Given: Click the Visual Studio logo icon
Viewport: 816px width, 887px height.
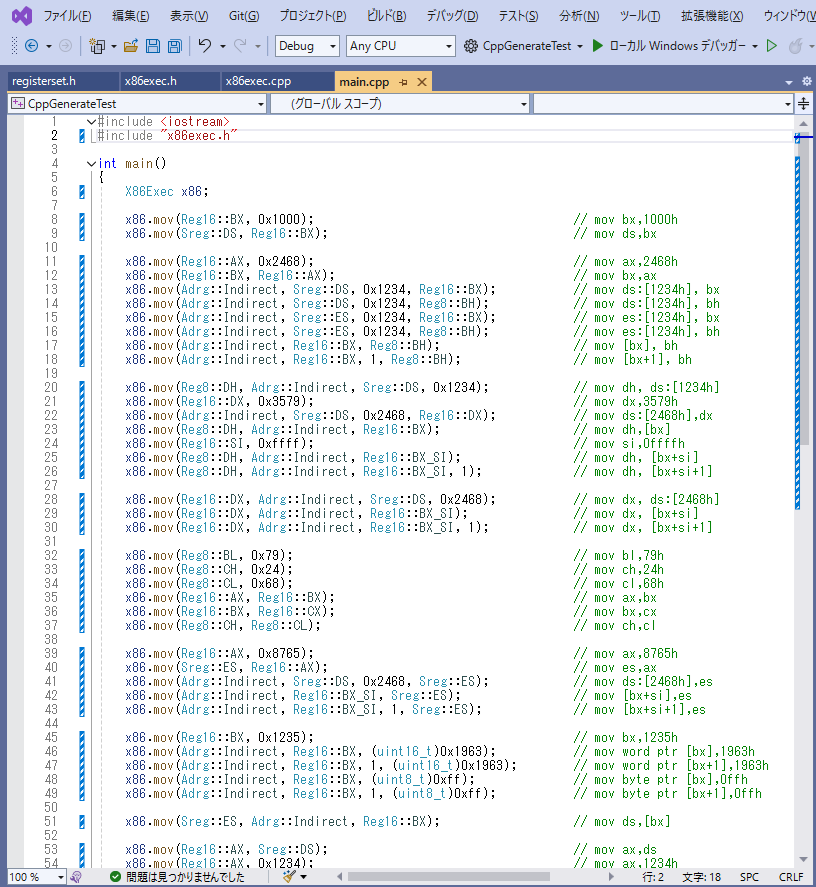Looking at the screenshot, I should tap(22, 16).
